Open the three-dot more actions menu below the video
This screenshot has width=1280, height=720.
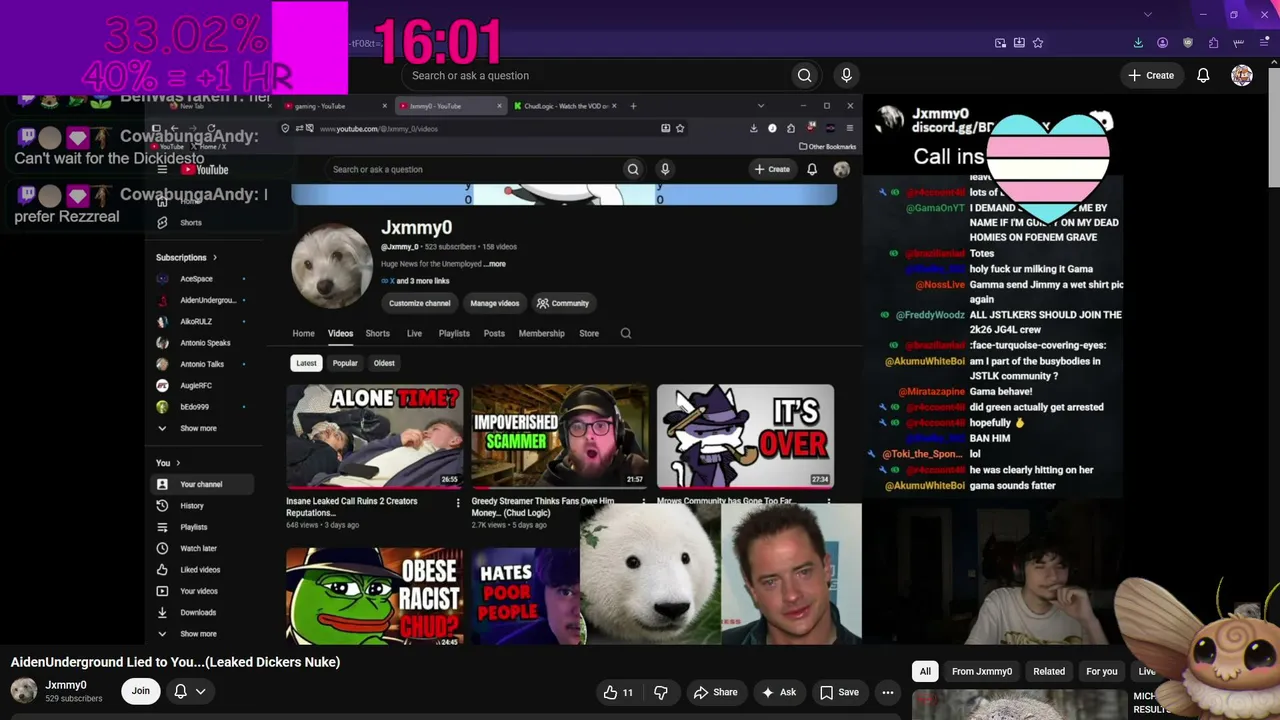click(887, 692)
